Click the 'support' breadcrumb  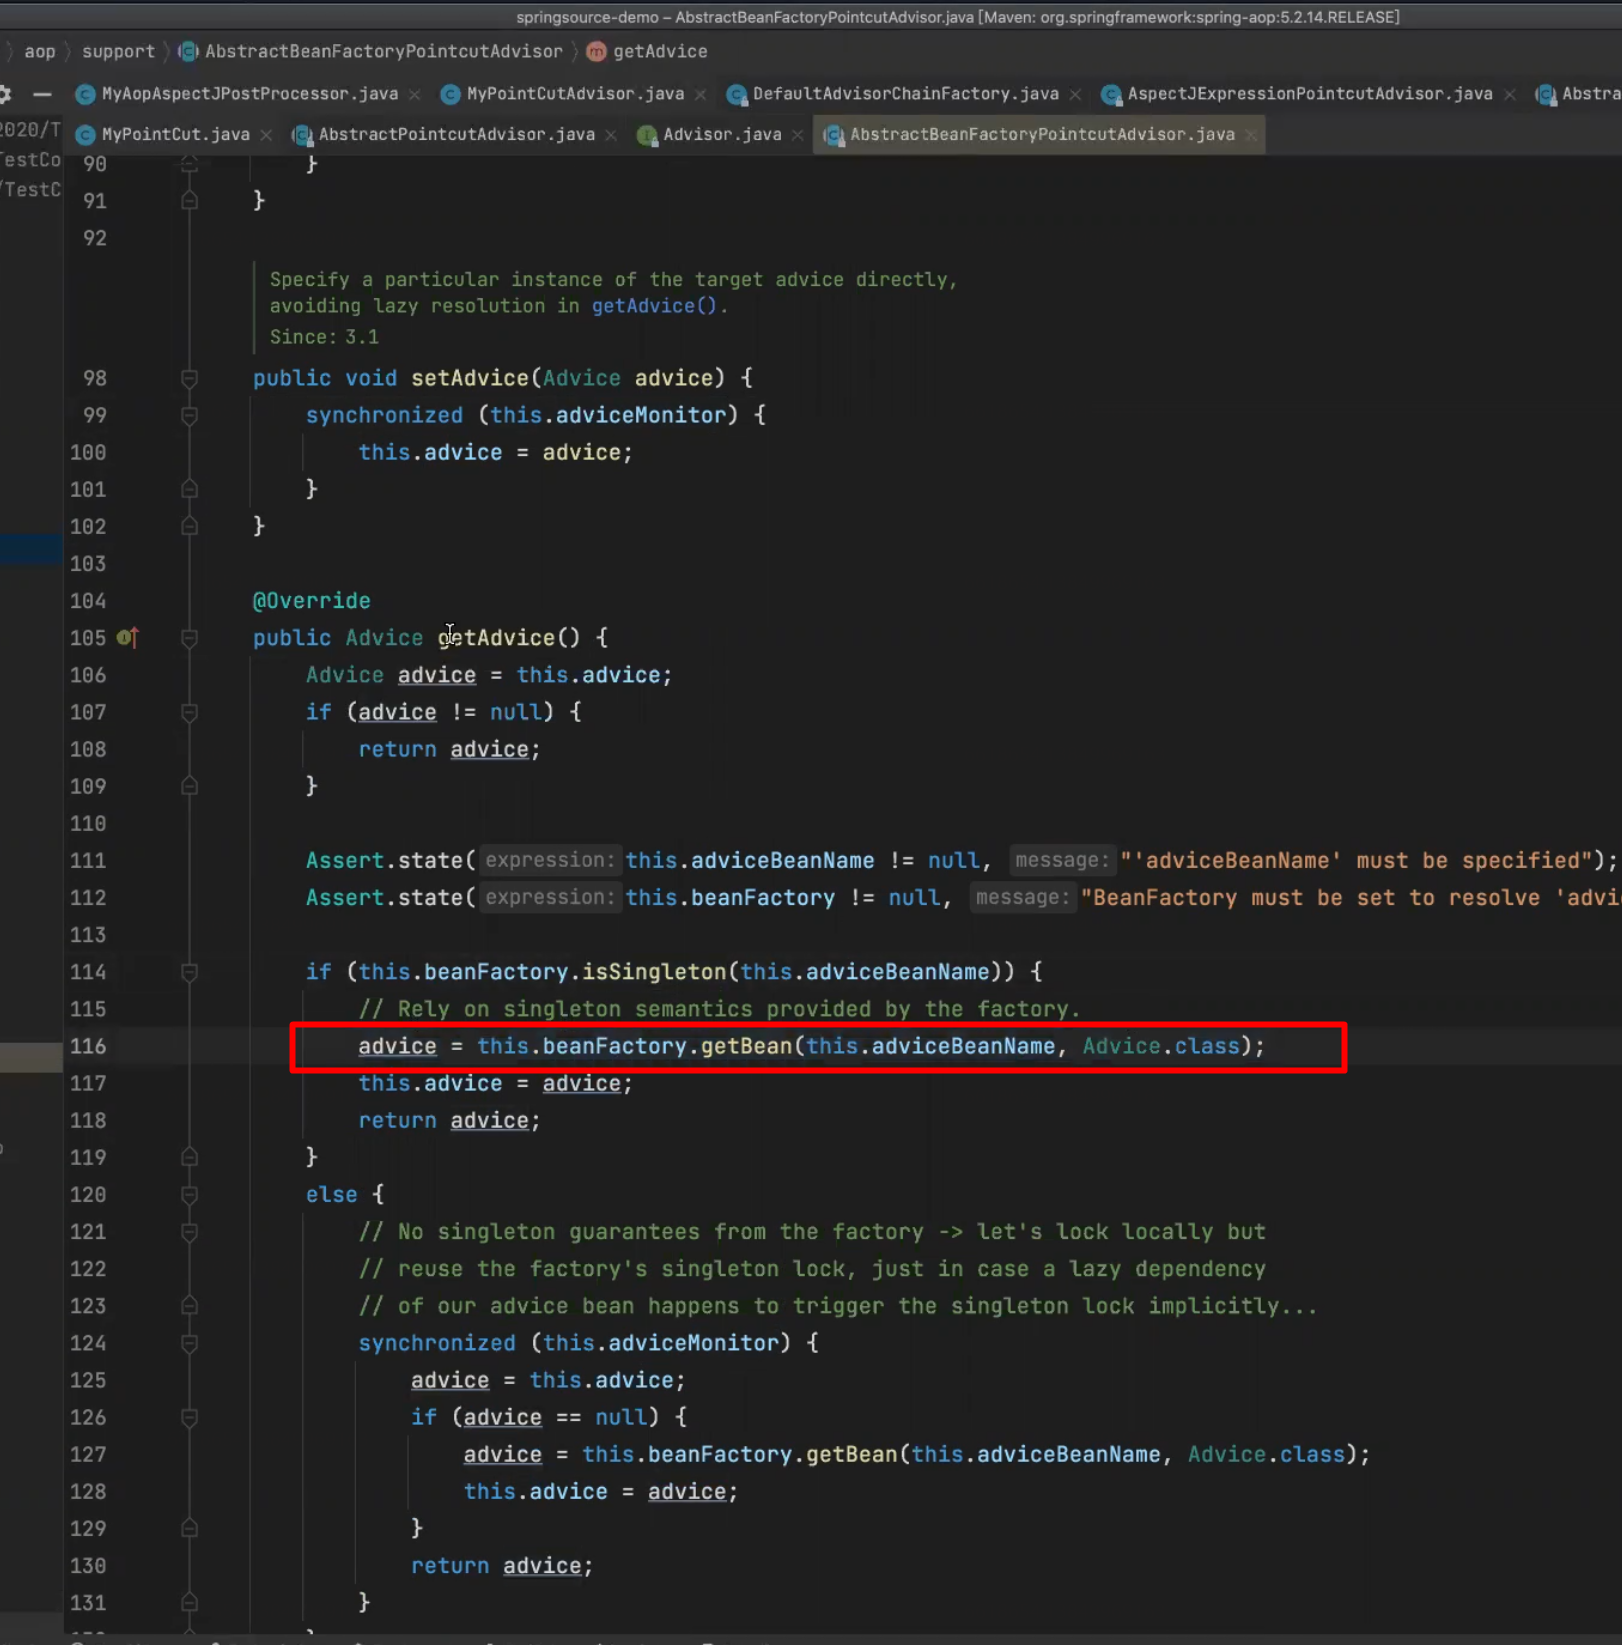(118, 51)
